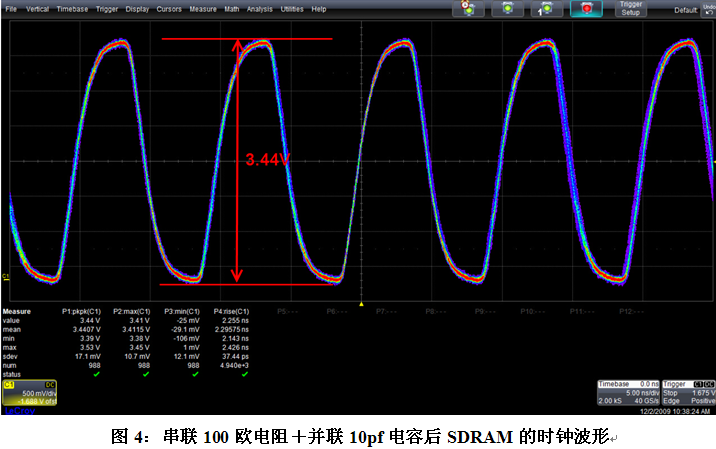Open the Utilities menu
716x449 pixels.
click(x=292, y=9)
